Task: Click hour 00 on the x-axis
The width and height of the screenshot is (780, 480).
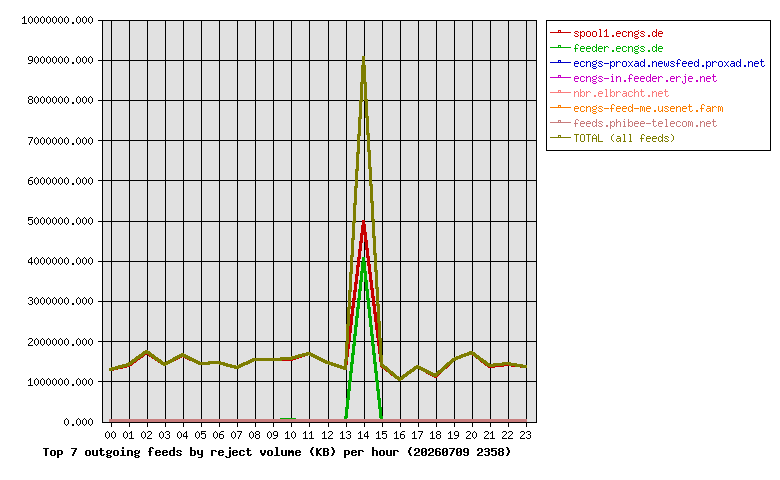Action: [110, 435]
